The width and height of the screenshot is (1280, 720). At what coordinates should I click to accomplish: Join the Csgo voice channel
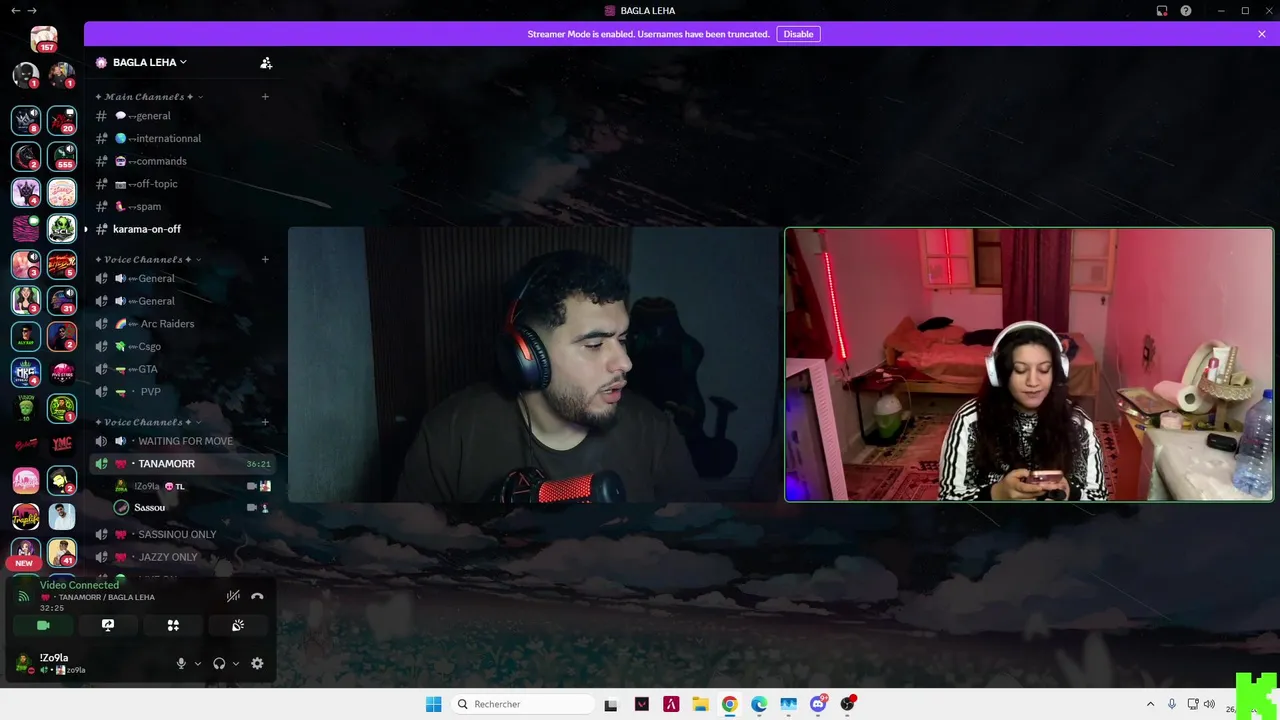click(x=180, y=346)
